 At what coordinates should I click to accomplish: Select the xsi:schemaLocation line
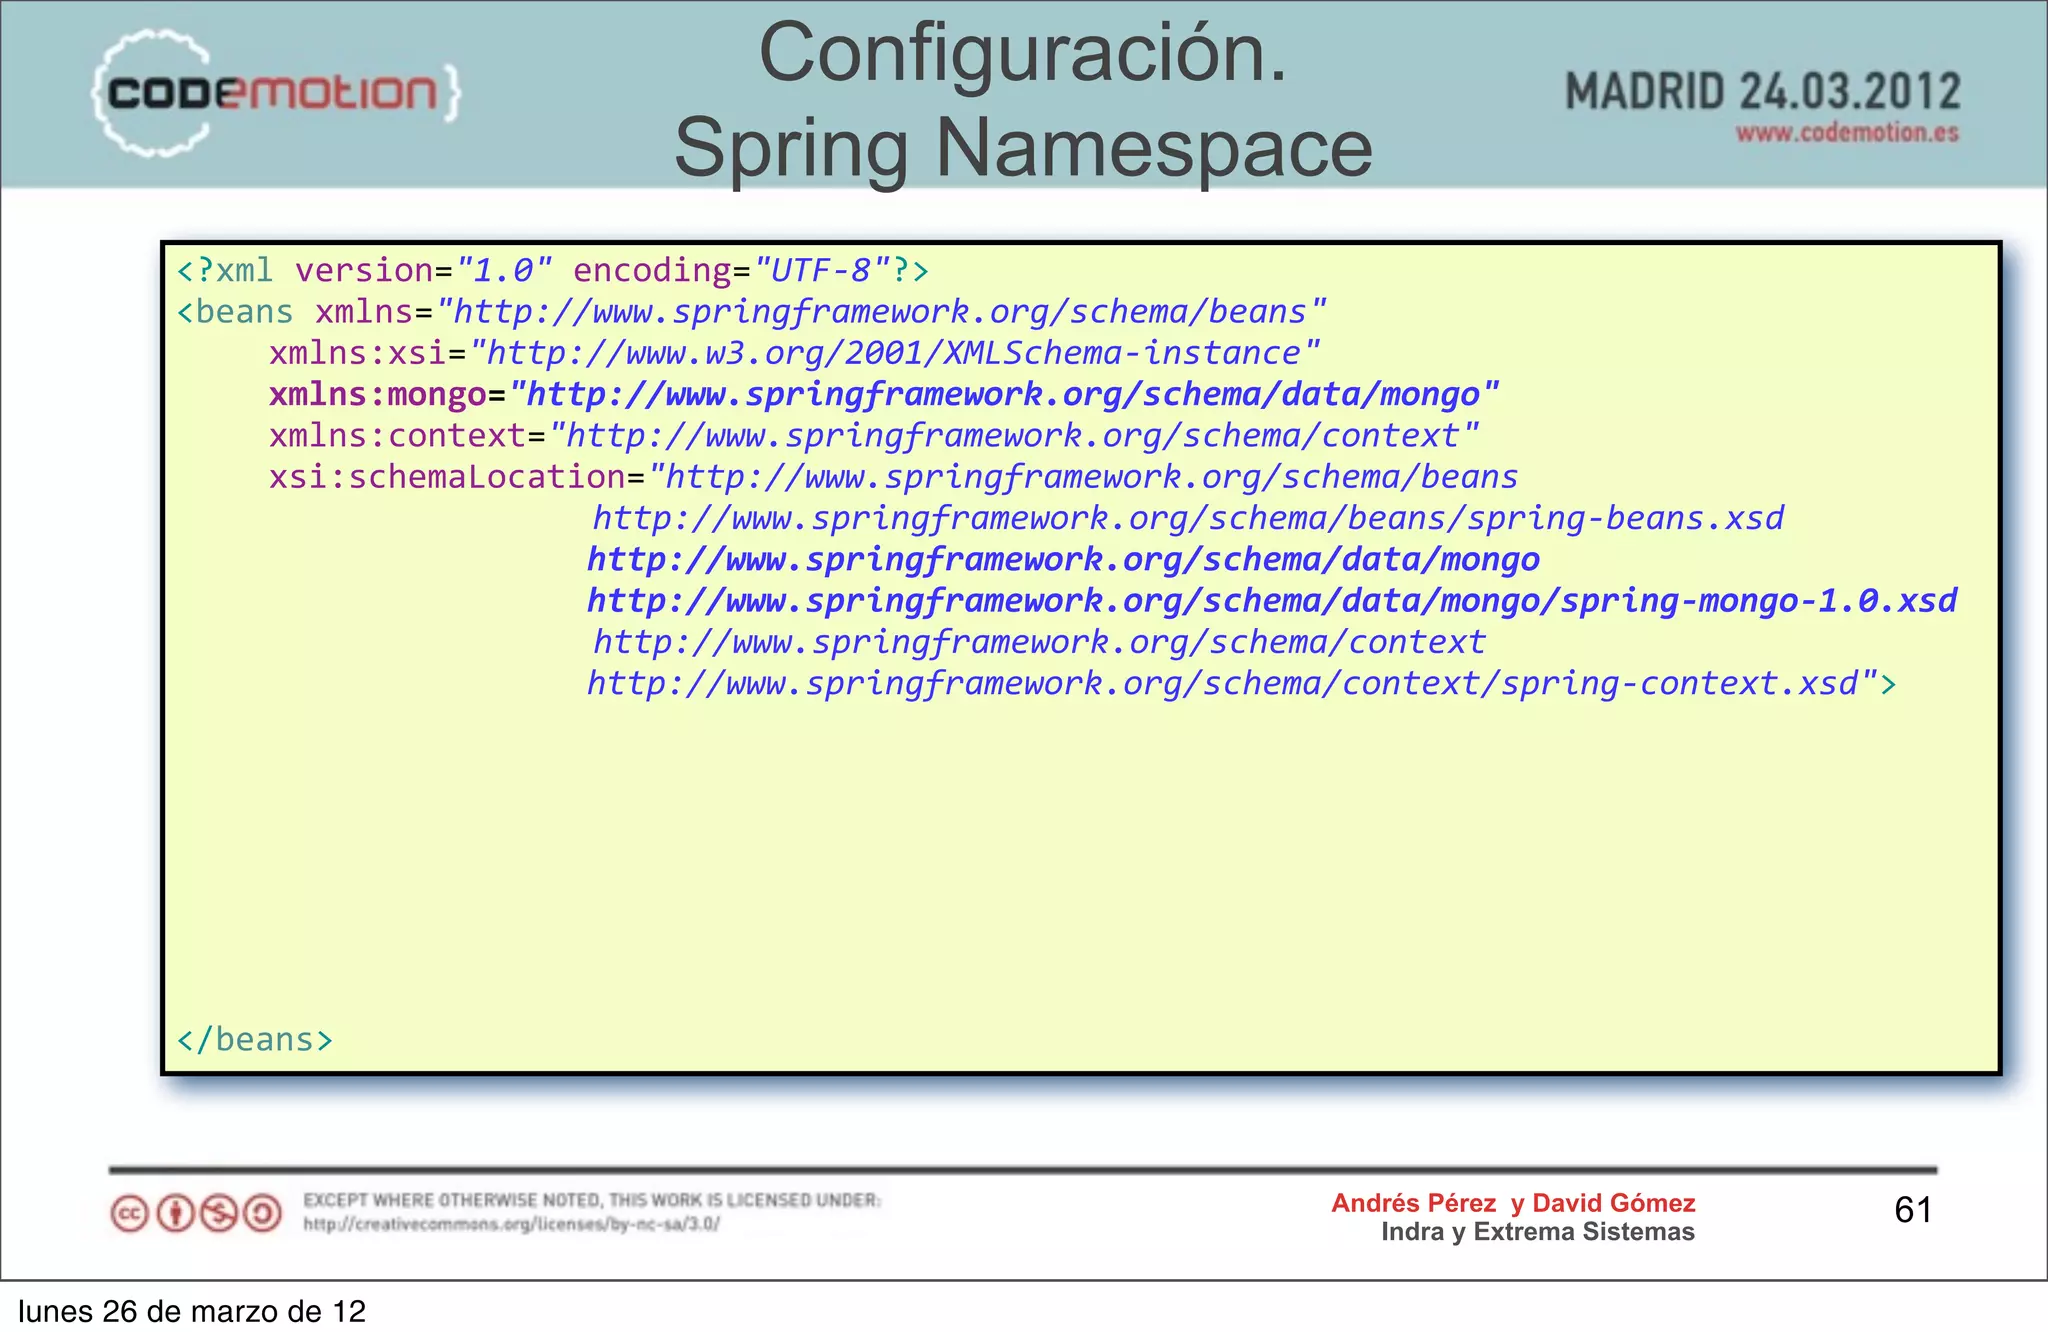[x=894, y=477]
